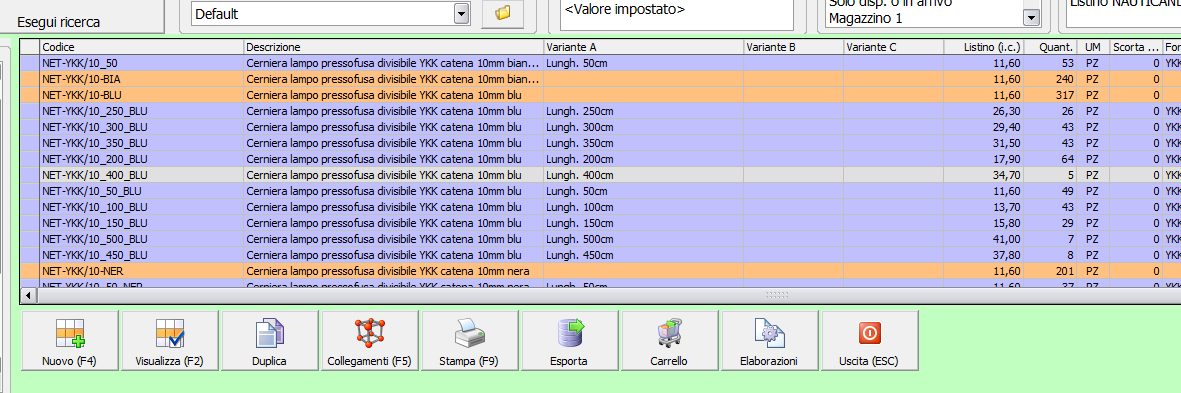Image resolution: width=1181 pixels, height=393 pixels.
Task: Click the Scorta column header
Action: (x=1136, y=47)
